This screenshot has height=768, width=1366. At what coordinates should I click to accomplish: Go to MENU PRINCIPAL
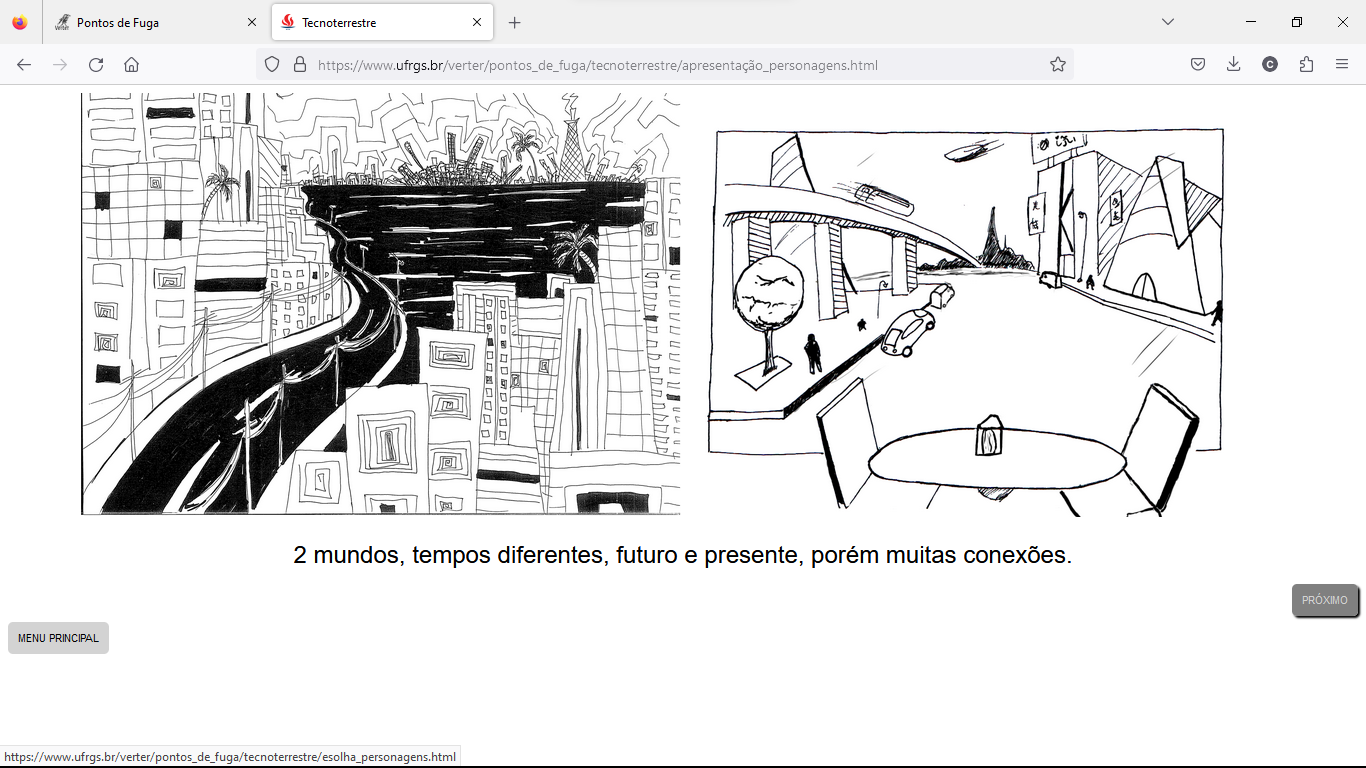[58, 638]
